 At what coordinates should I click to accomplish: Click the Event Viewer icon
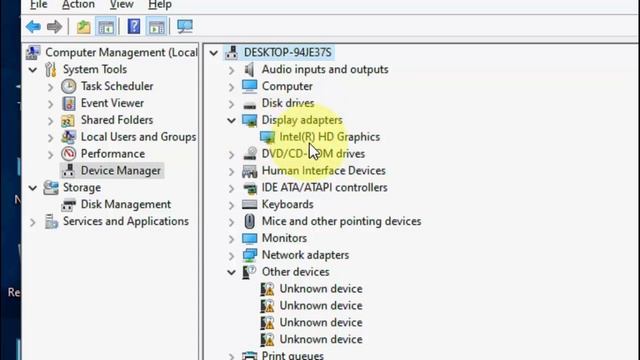(69, 103)
